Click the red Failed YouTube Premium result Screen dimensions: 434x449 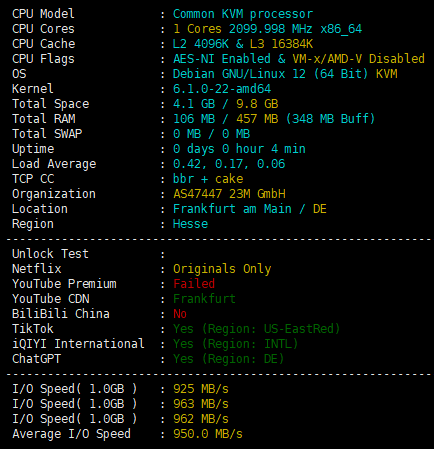(194, 284)
